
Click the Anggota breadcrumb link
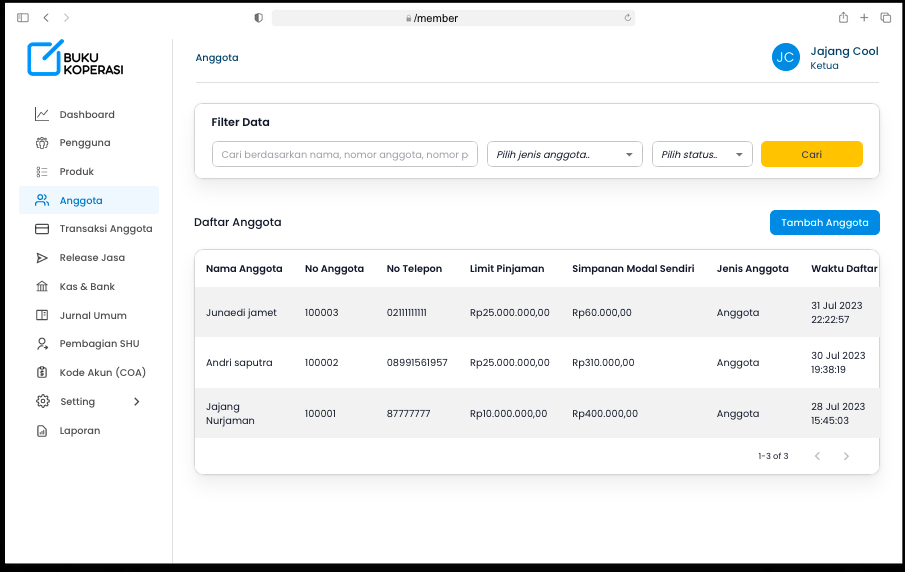point(217,58)
